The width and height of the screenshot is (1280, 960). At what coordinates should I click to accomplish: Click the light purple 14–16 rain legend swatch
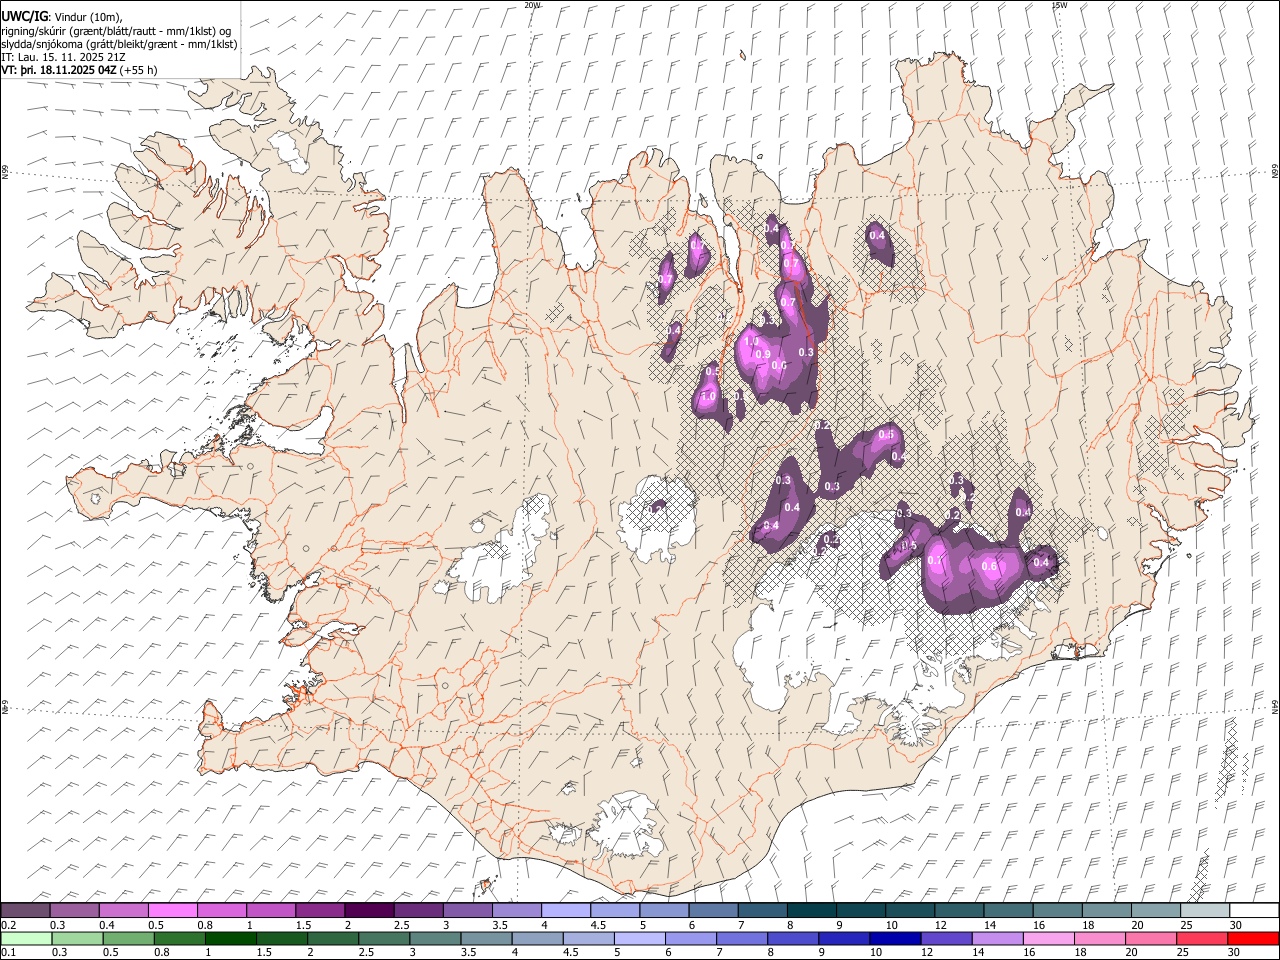[996, 938]
